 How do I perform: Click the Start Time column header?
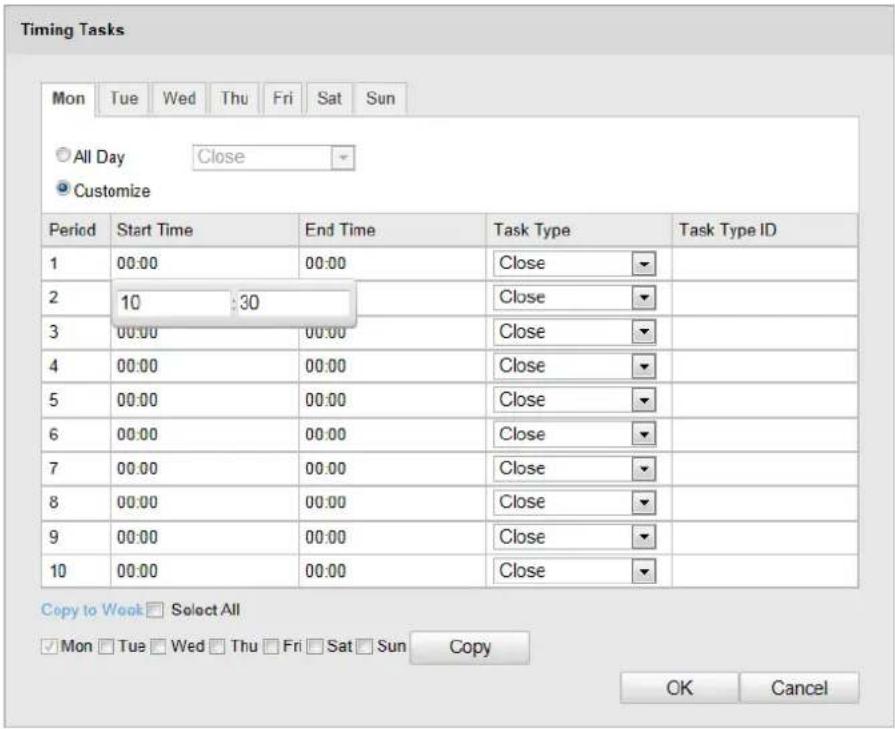pos(204,230)
